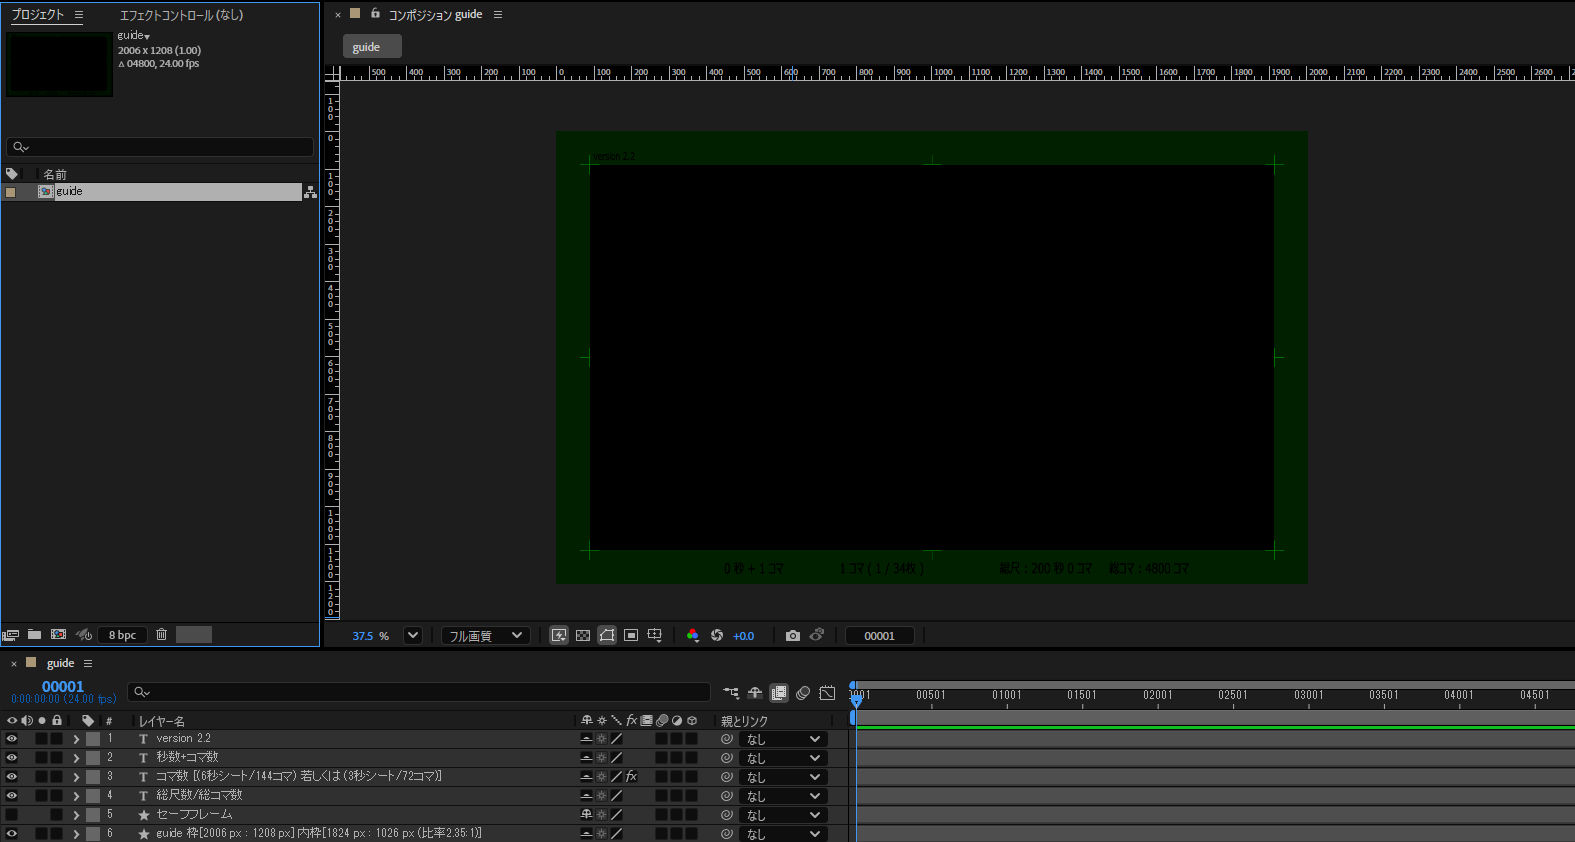1575x842 pixels.
Task: Show the セーフフレーム layer via eye box
Action: pos(12,815)
